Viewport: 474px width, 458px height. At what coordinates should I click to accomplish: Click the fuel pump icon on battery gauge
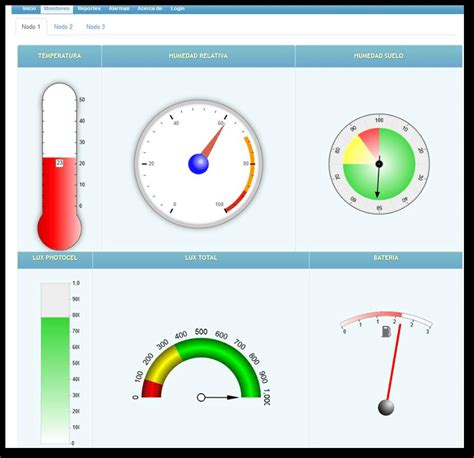[x=386, y=332]
